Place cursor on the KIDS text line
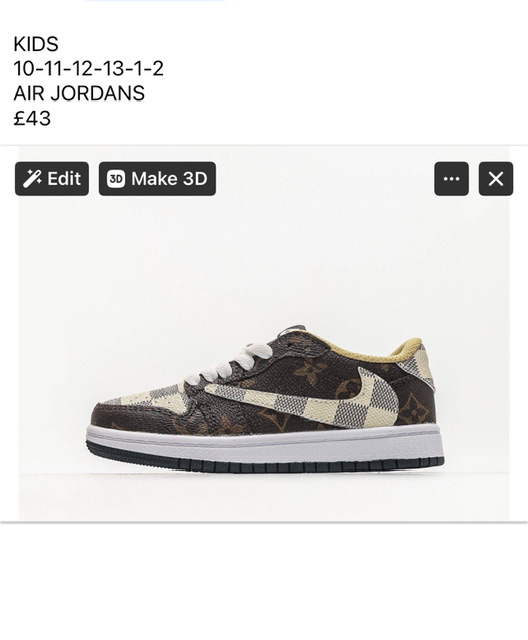 (36, 44)
